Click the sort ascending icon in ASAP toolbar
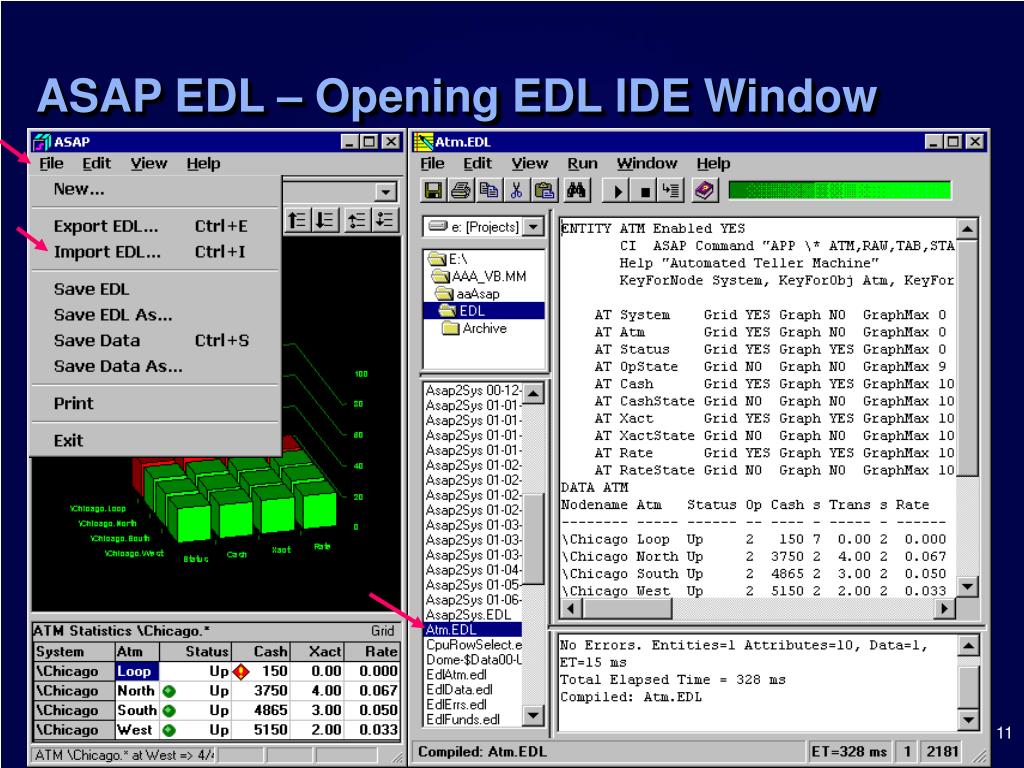1024x768 pixels. 297,220
